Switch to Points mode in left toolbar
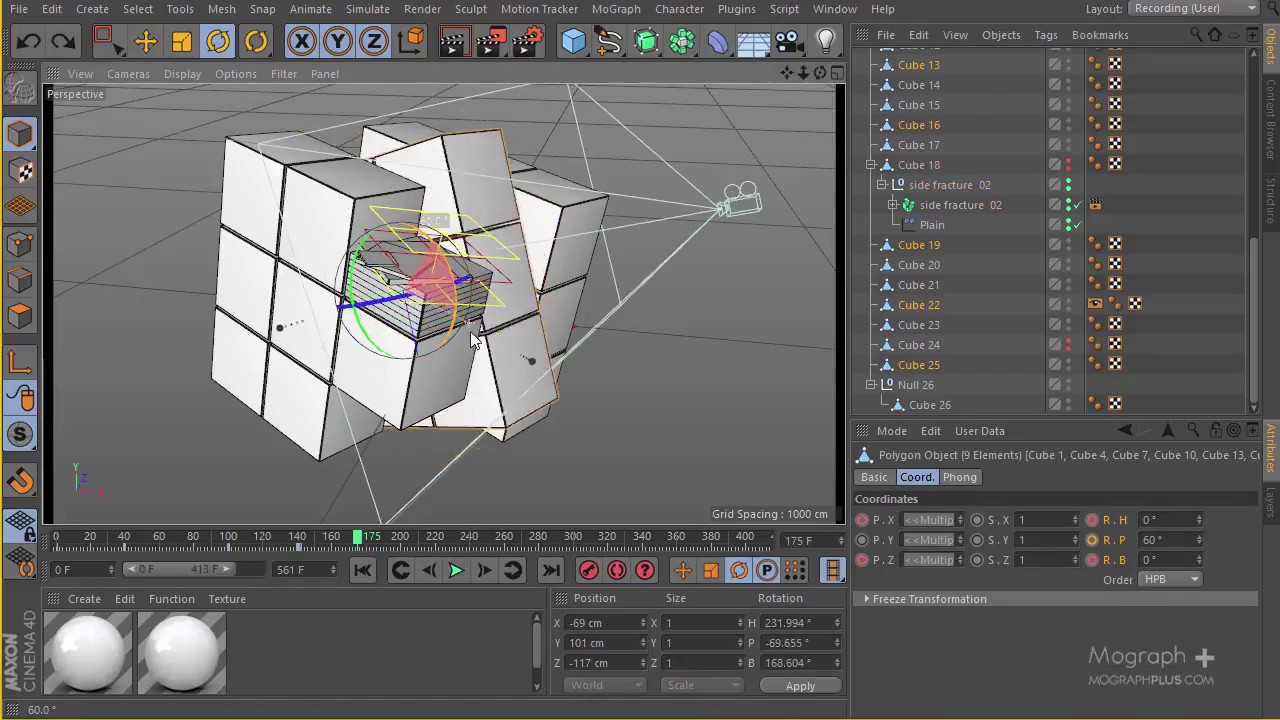Screen dimensions: 1280x720 click(x=20, y=243)
